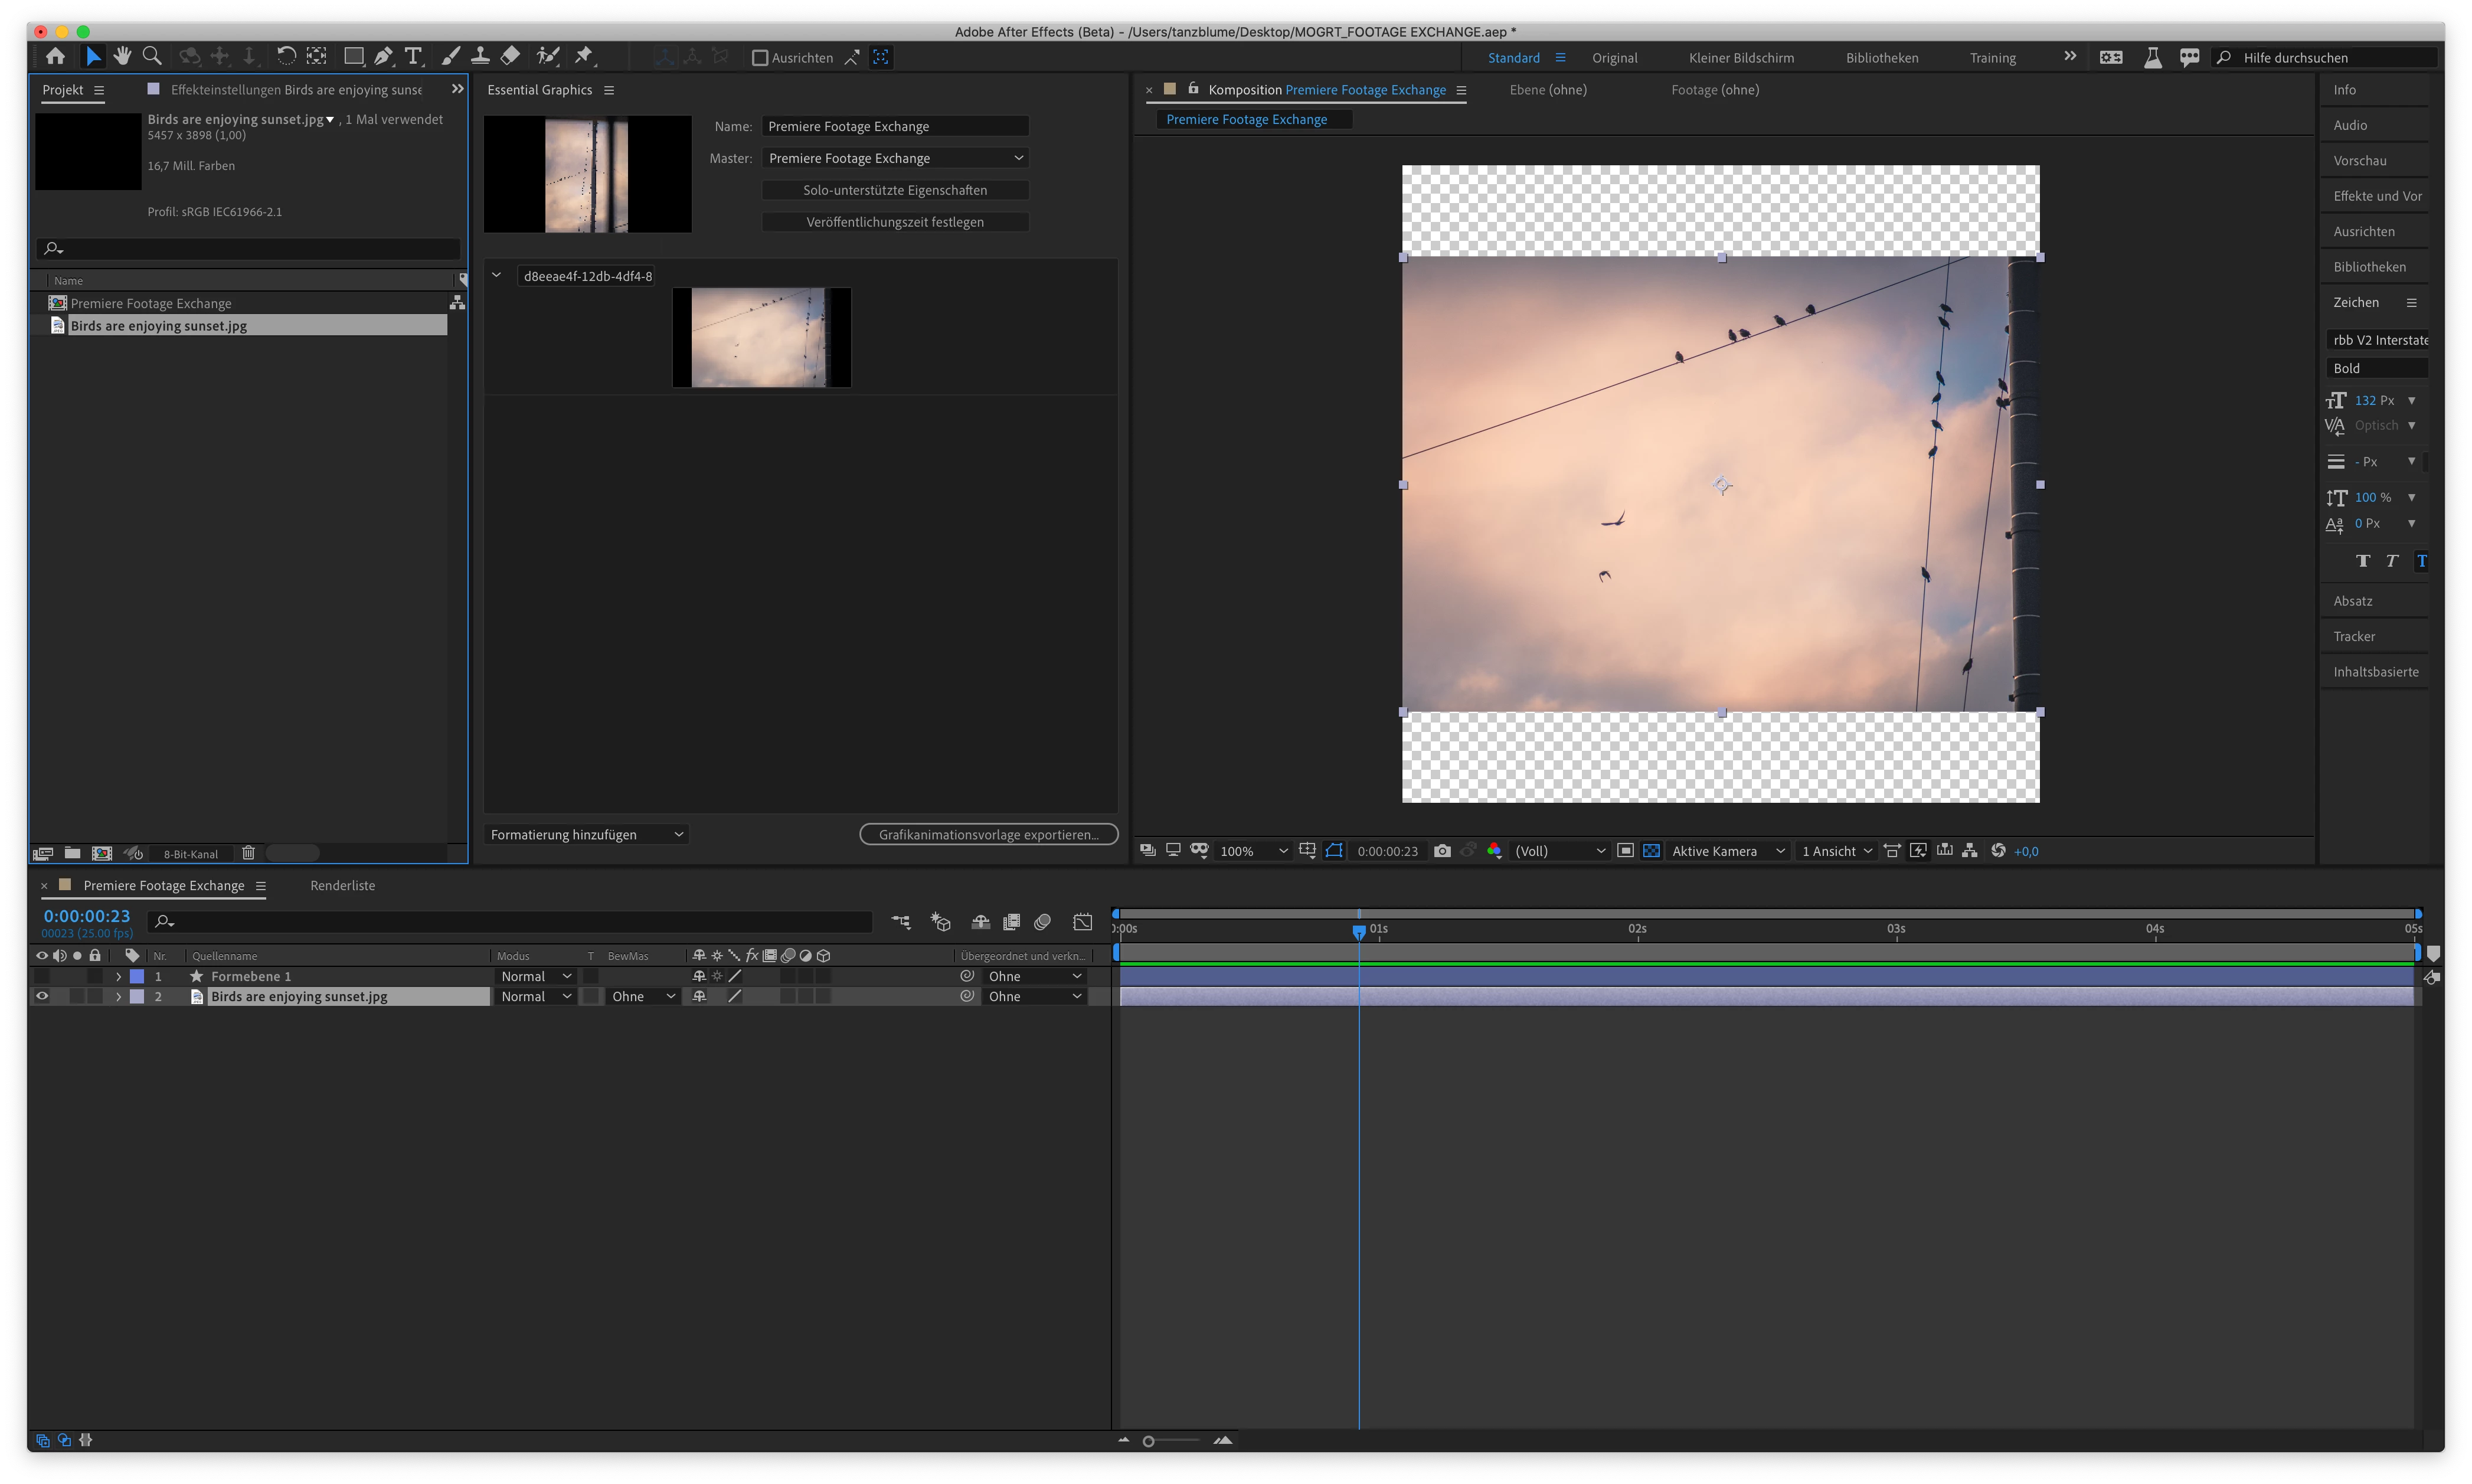Click Grafikanimationsvorlage exportieren button
2472x1484 pixels.
click(x=988, y=834)
